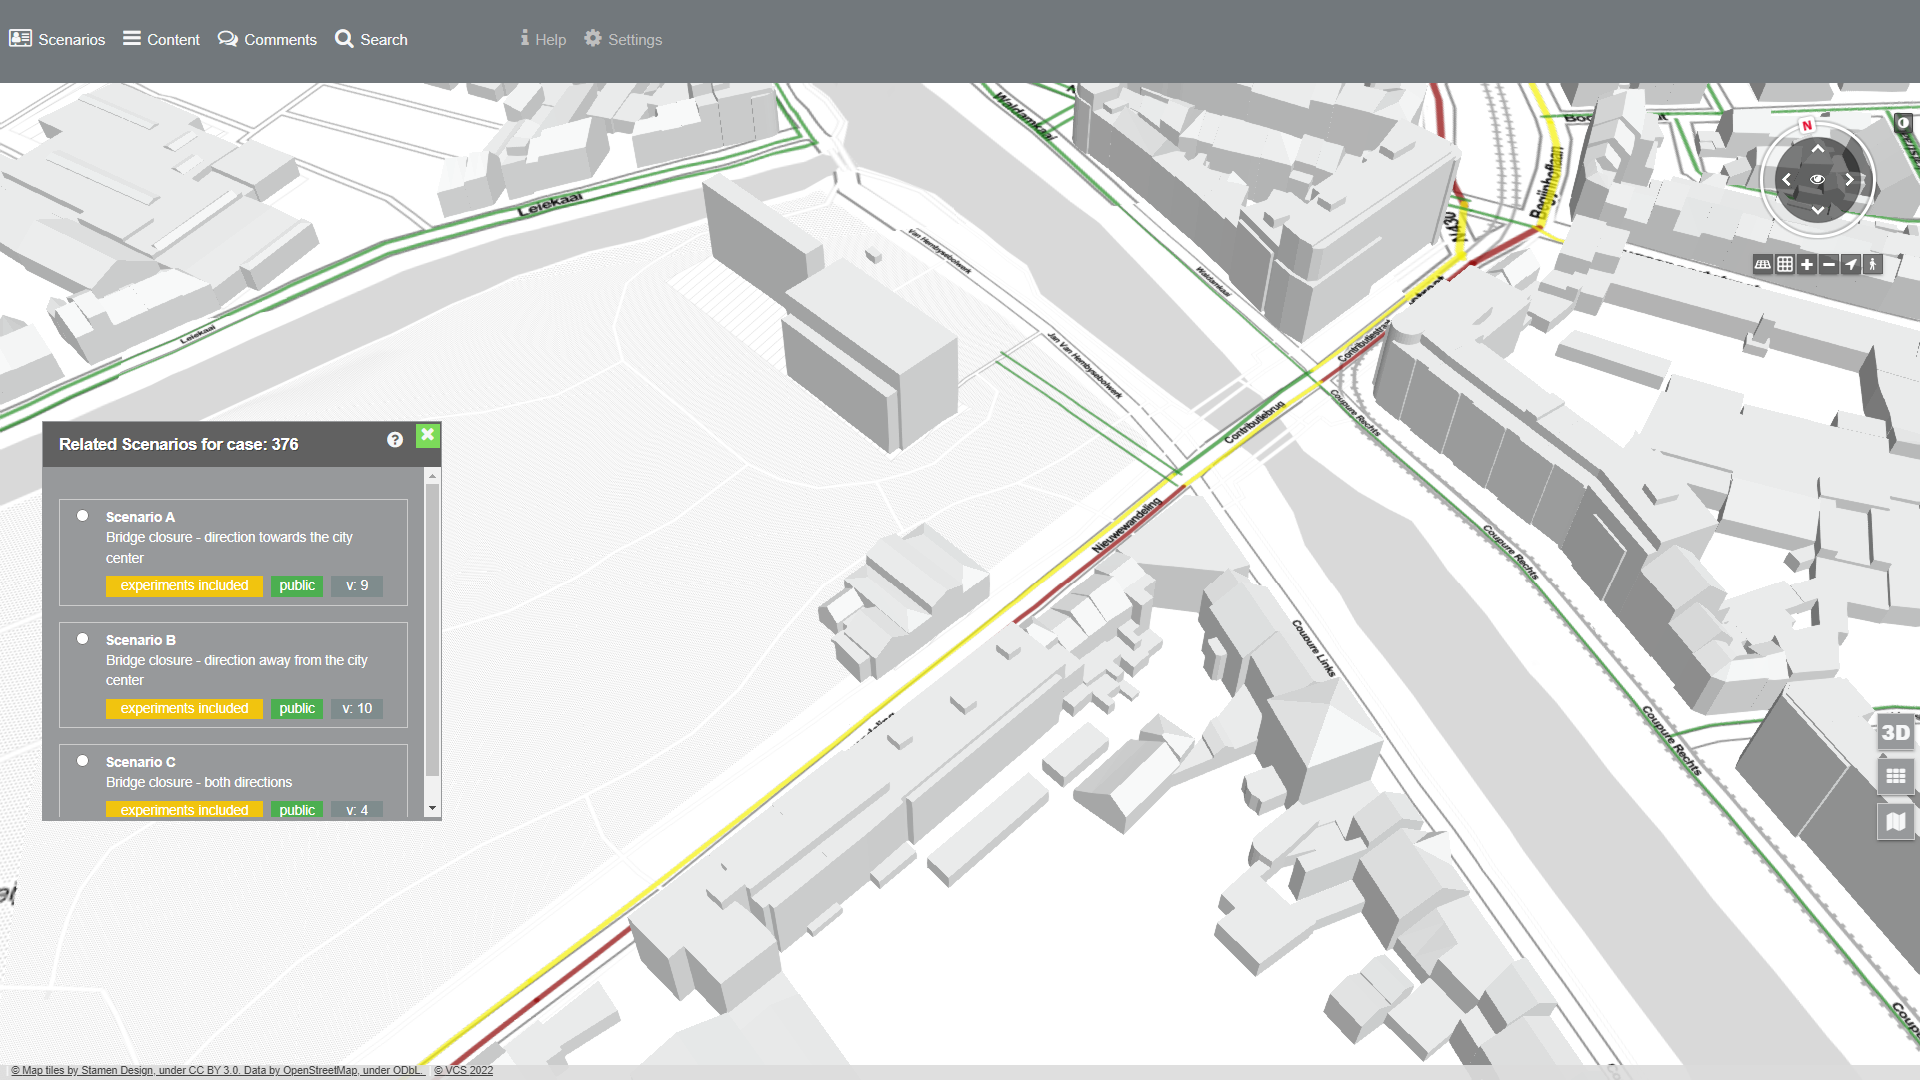
Task: Open the Comments menu
Action: coord(267,39)
